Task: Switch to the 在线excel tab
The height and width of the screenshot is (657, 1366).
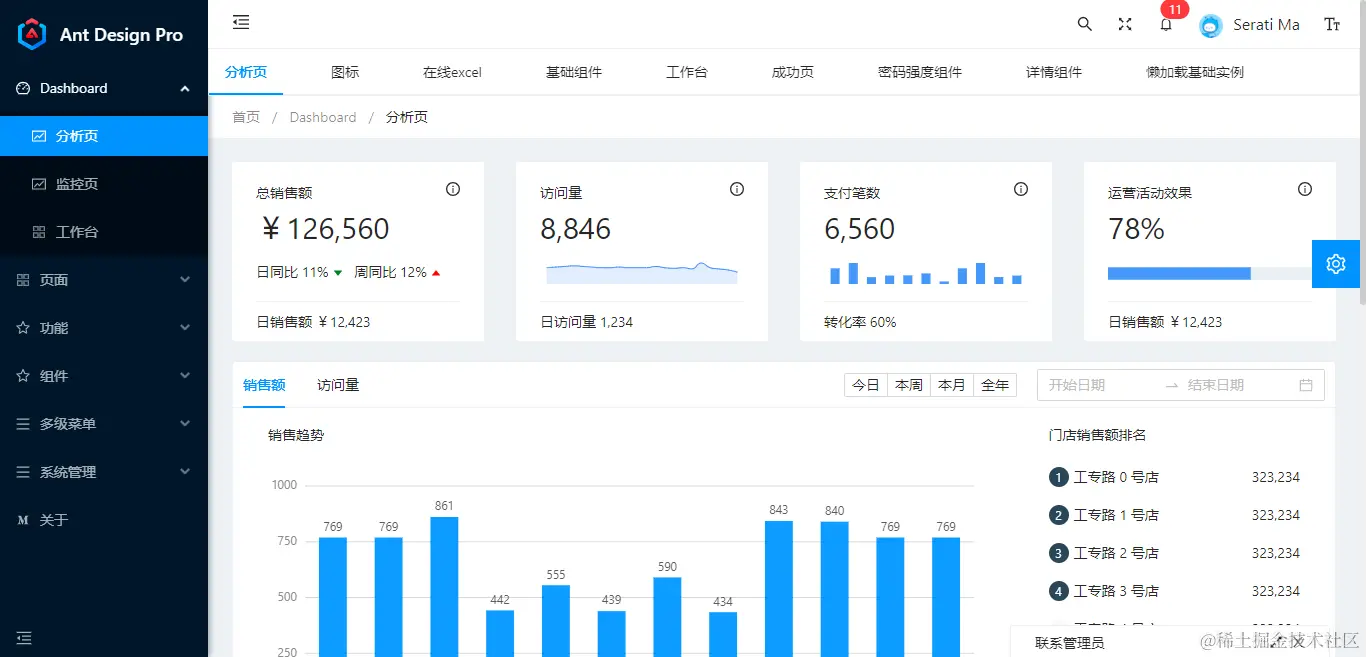Action: (452, 72)
